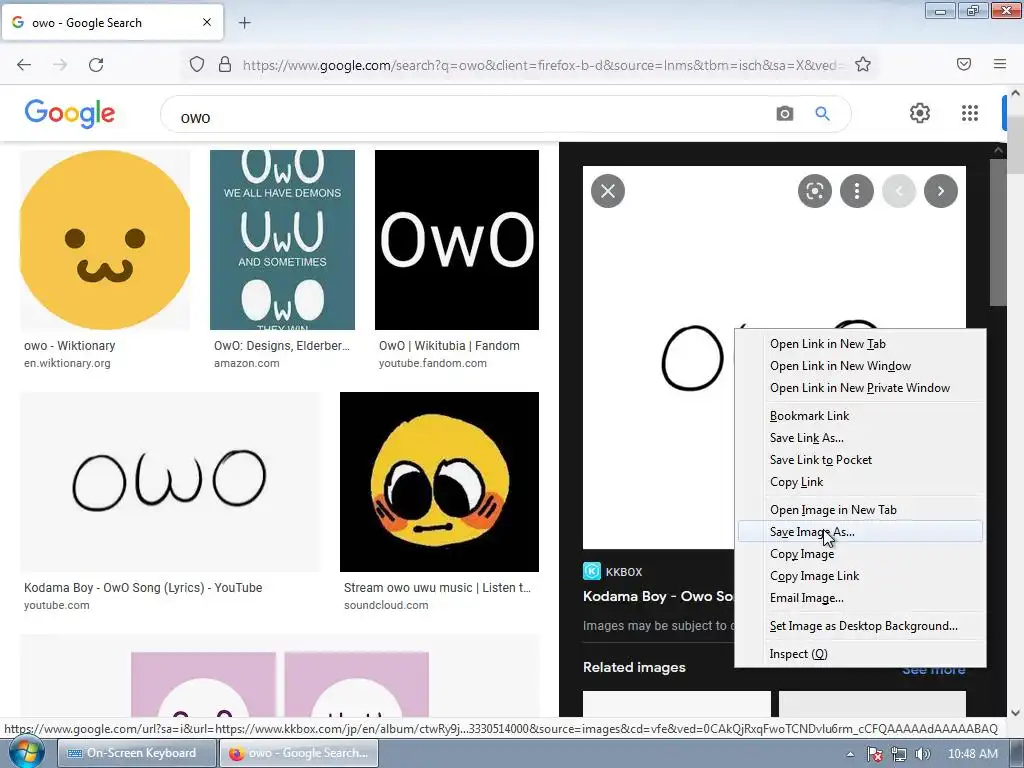Viewport: 1024px width, 768px height.
Task: Click the KKBOX source link in preview
Action: tap(624, 572)
